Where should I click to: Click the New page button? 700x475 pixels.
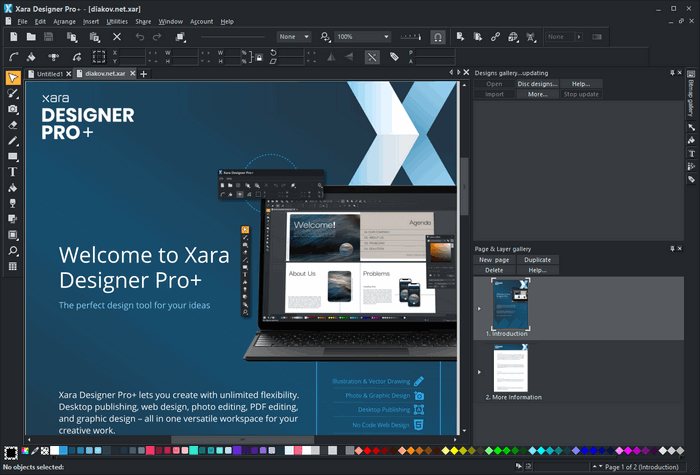tap(494, 260)
